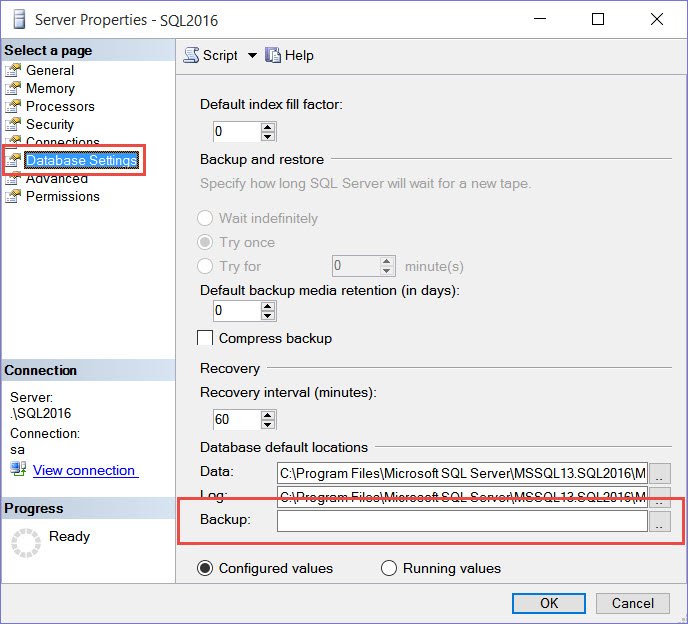Viewport: 688px width, 624px height.
Task: Open the Security page
Action: (50, 124)
